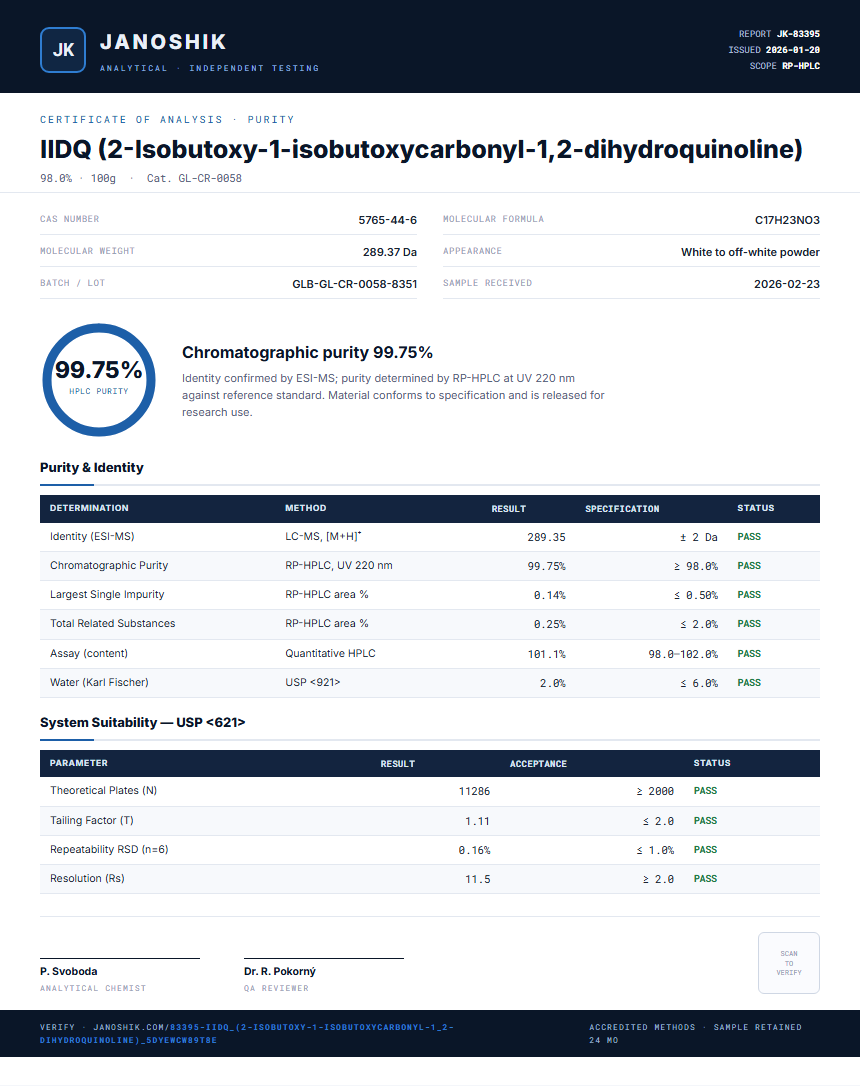Click the DETERMINATION column header
Image resolution: width=860 pixels, height=1086 pixels.
[x=89, y=508]
